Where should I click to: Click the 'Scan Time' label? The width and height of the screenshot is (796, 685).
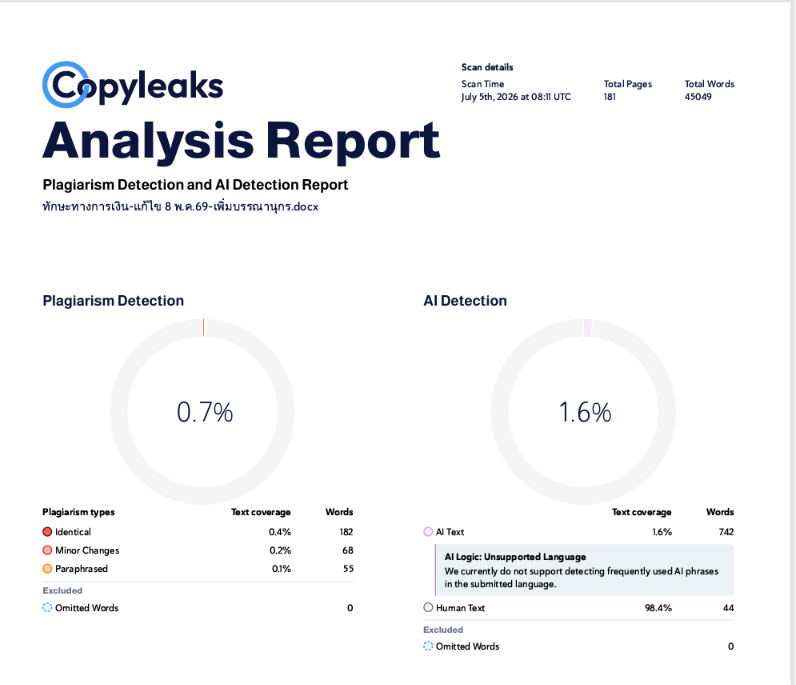(x=482, y=84)
